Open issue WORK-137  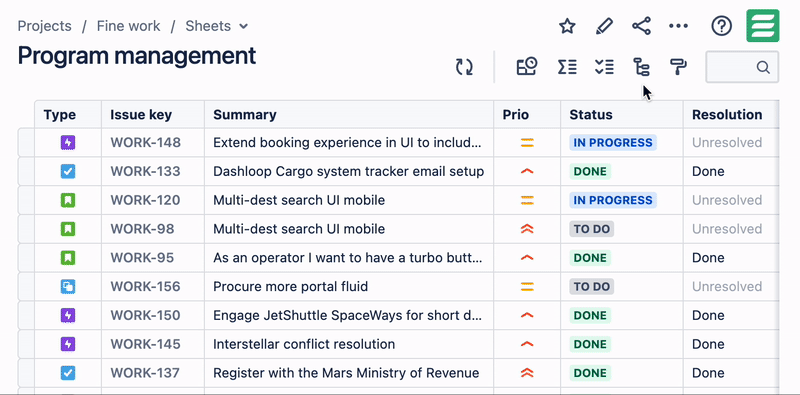coord(145,373)
